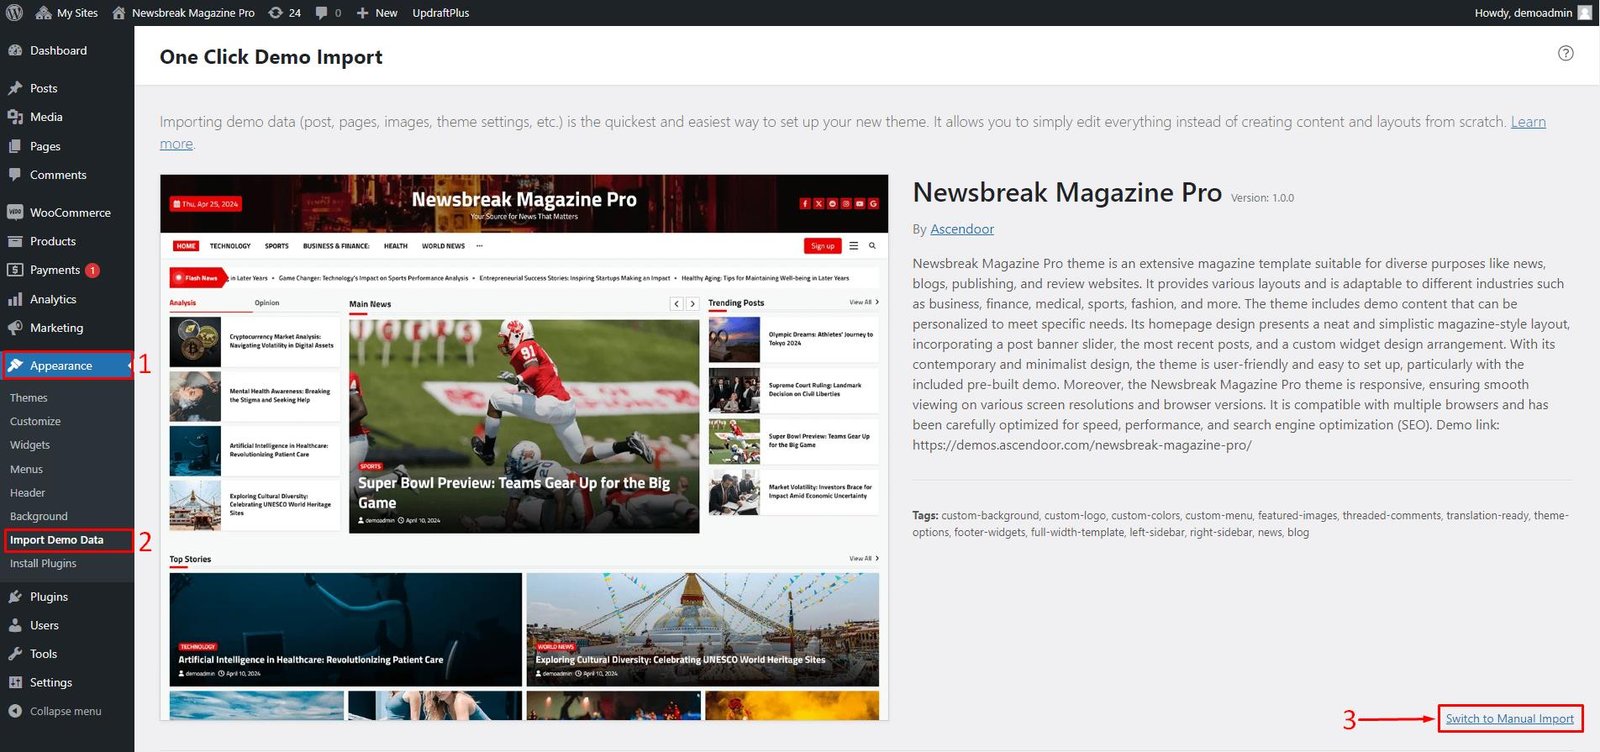Open My Sites in the admin bar
Image resolution: width=1600 pixels, height=752 pixels.
point(67,13)
